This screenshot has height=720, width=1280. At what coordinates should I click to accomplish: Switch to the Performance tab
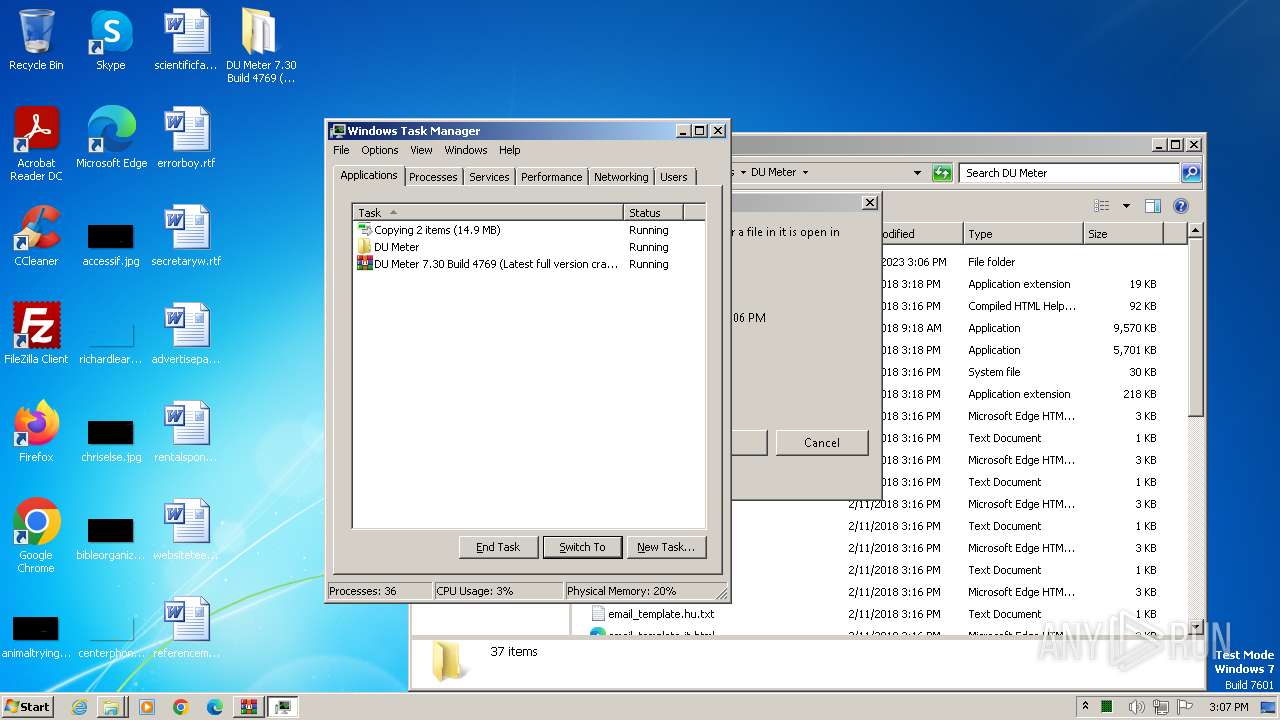point(551,177)
